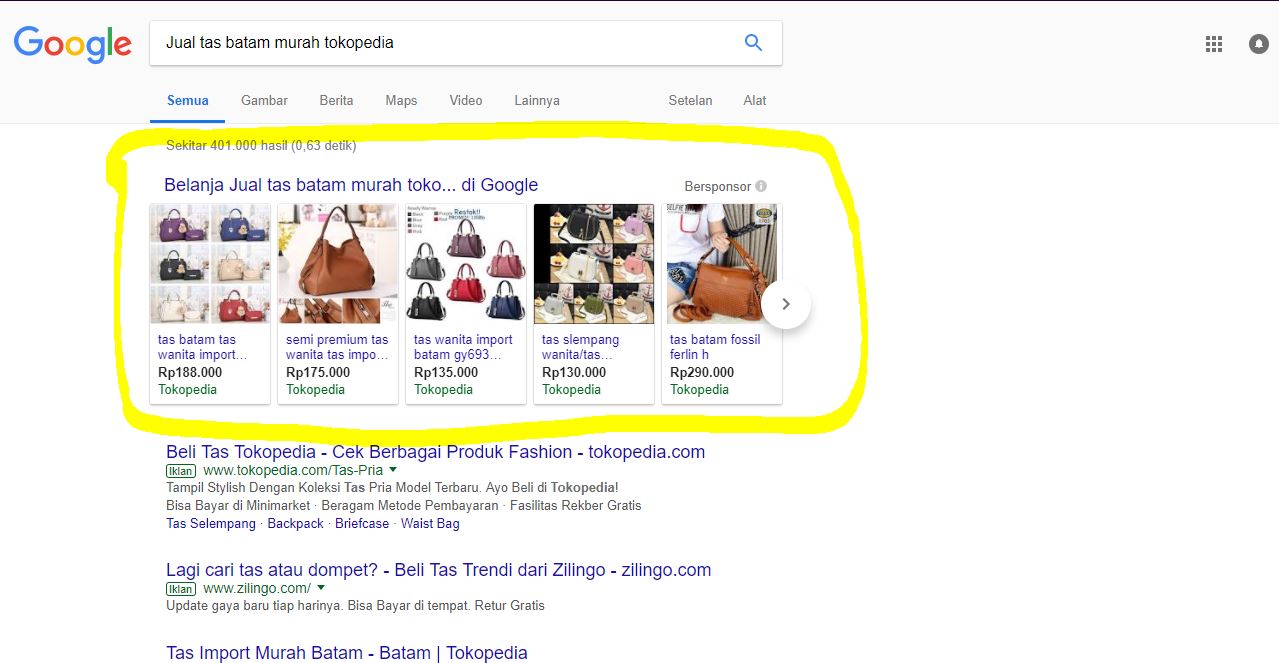Open the Belanja Jual tas batam heading link
This screenshot has height=663, width=1279.
[x=351, y=185]
